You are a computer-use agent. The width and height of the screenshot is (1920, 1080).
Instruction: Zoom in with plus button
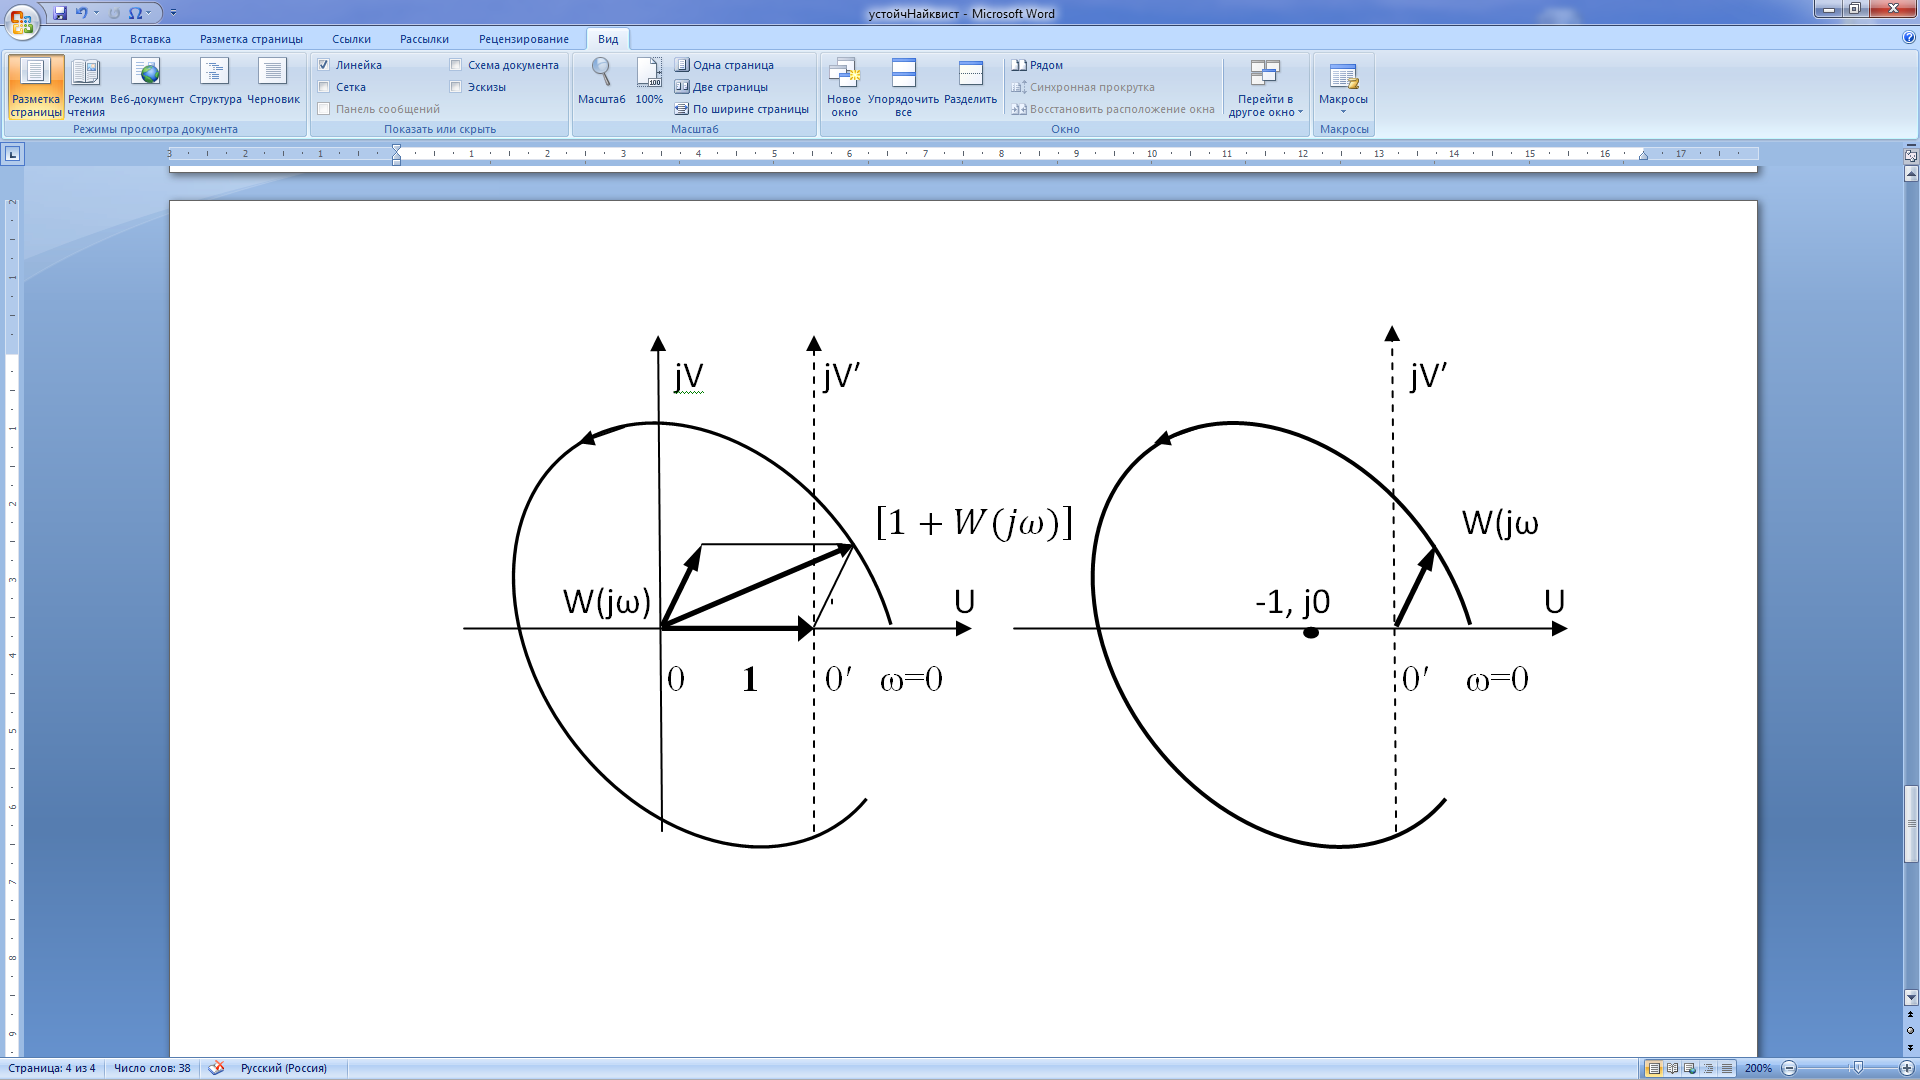[1906, 1068]
